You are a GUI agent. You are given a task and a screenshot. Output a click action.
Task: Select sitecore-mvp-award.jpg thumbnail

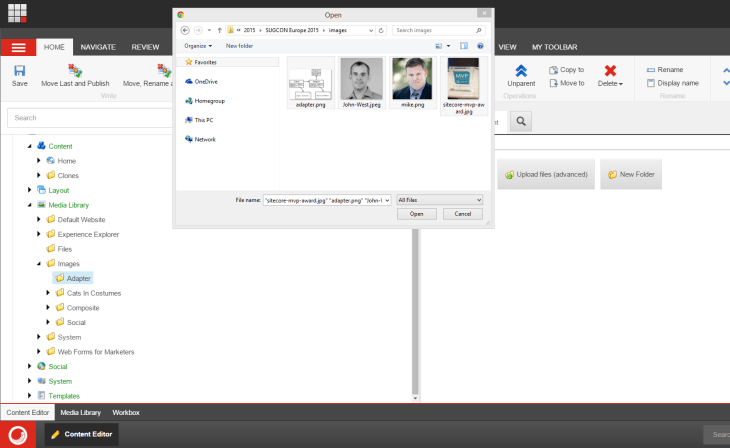click(463, 86)
